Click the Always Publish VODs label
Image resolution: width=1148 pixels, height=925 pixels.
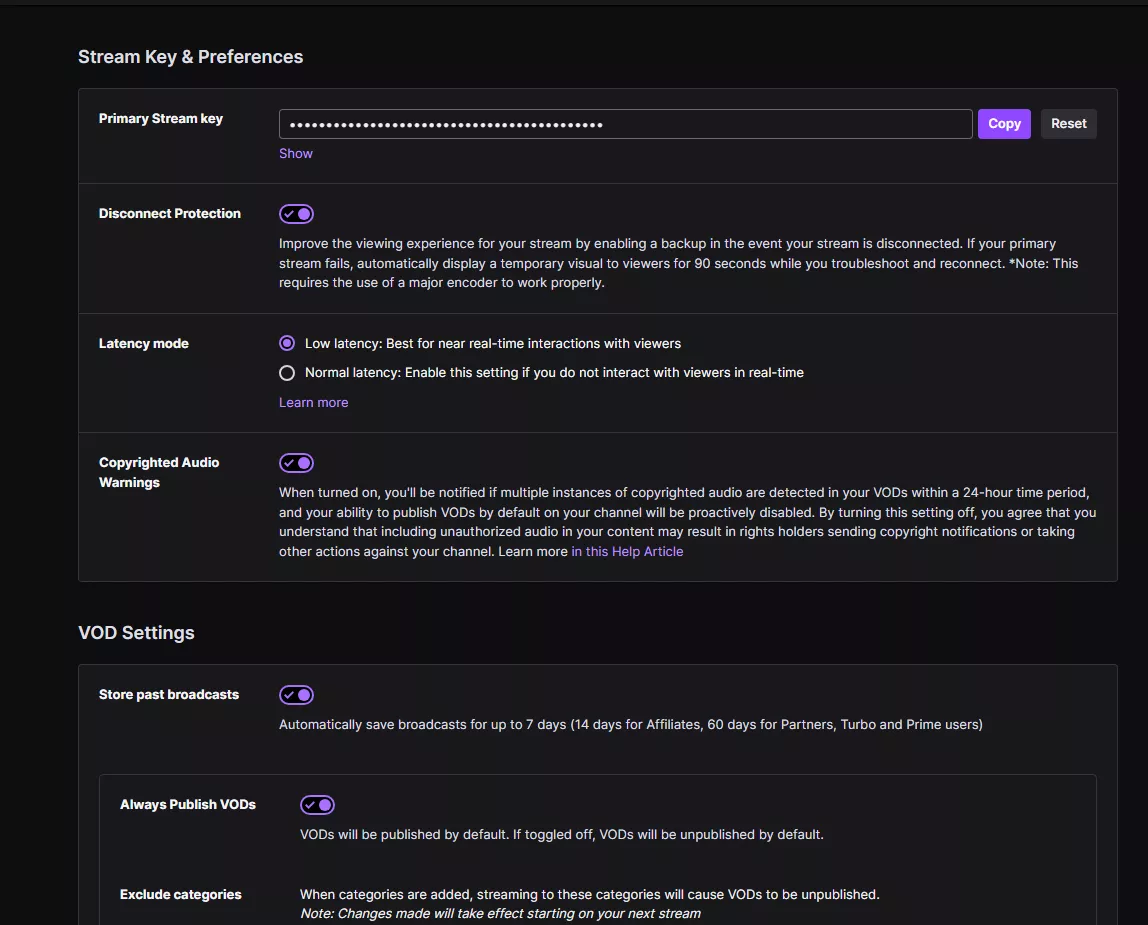click(187, 804)
